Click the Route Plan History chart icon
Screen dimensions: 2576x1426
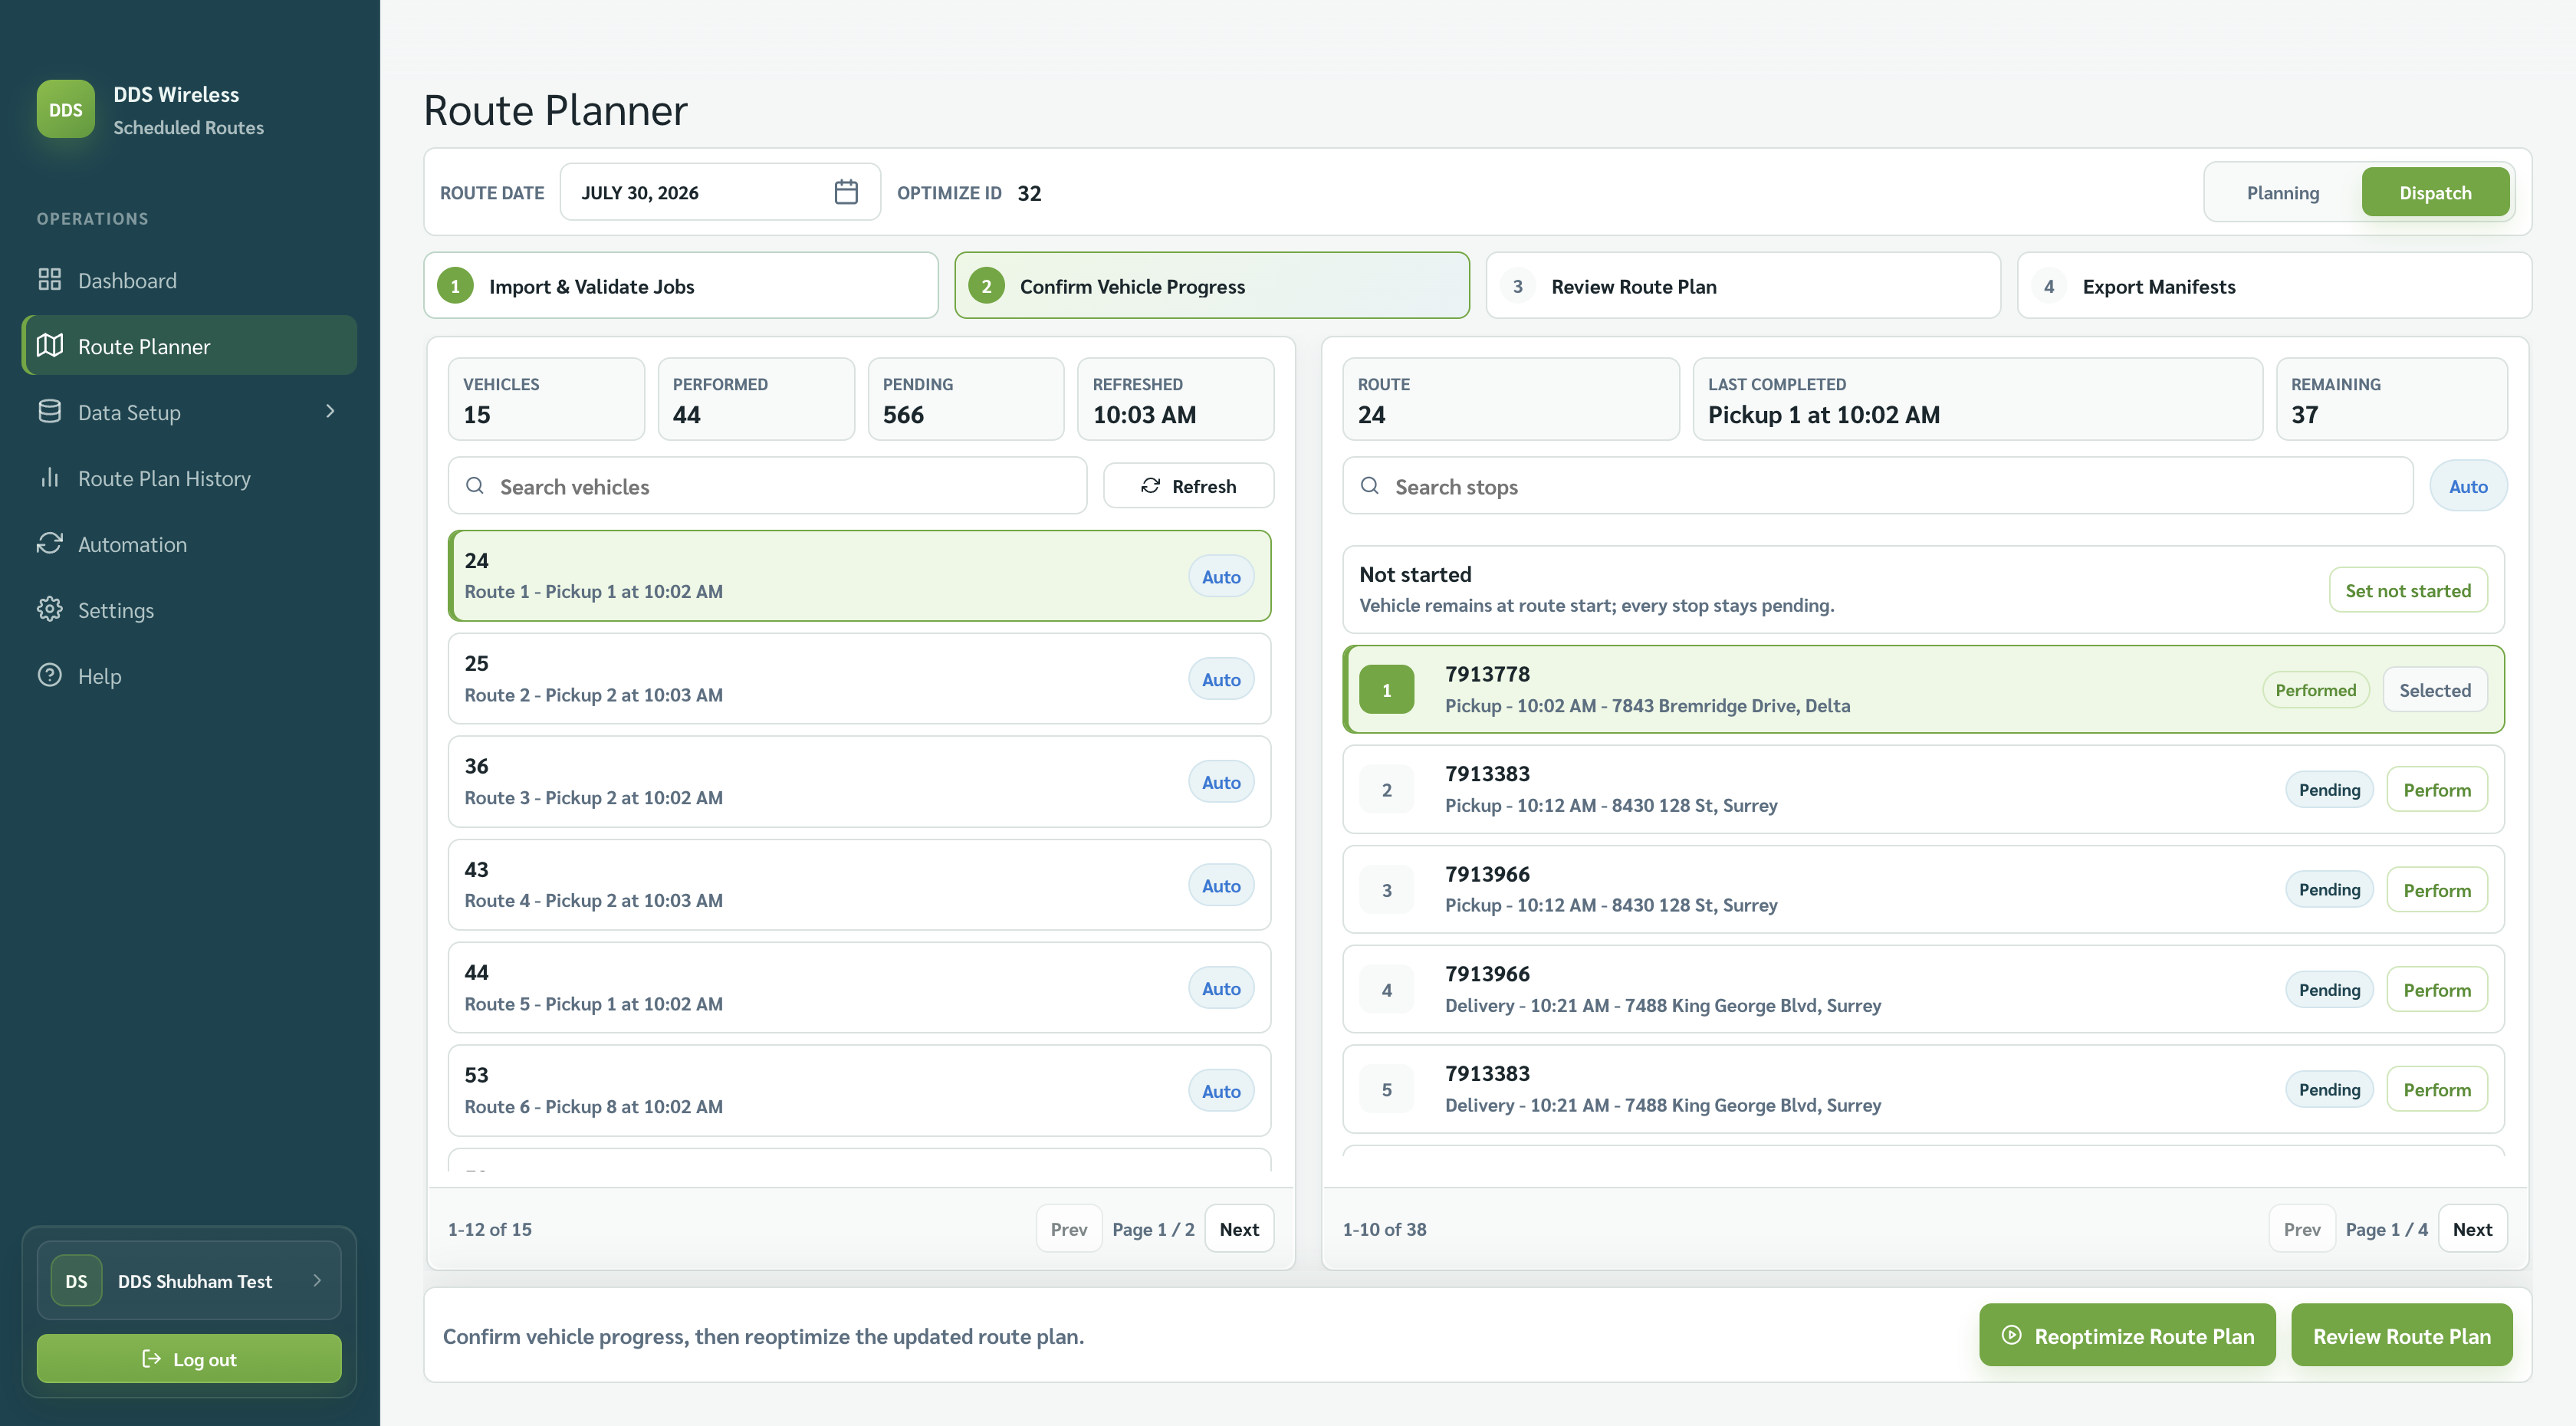tap(50, 478)
